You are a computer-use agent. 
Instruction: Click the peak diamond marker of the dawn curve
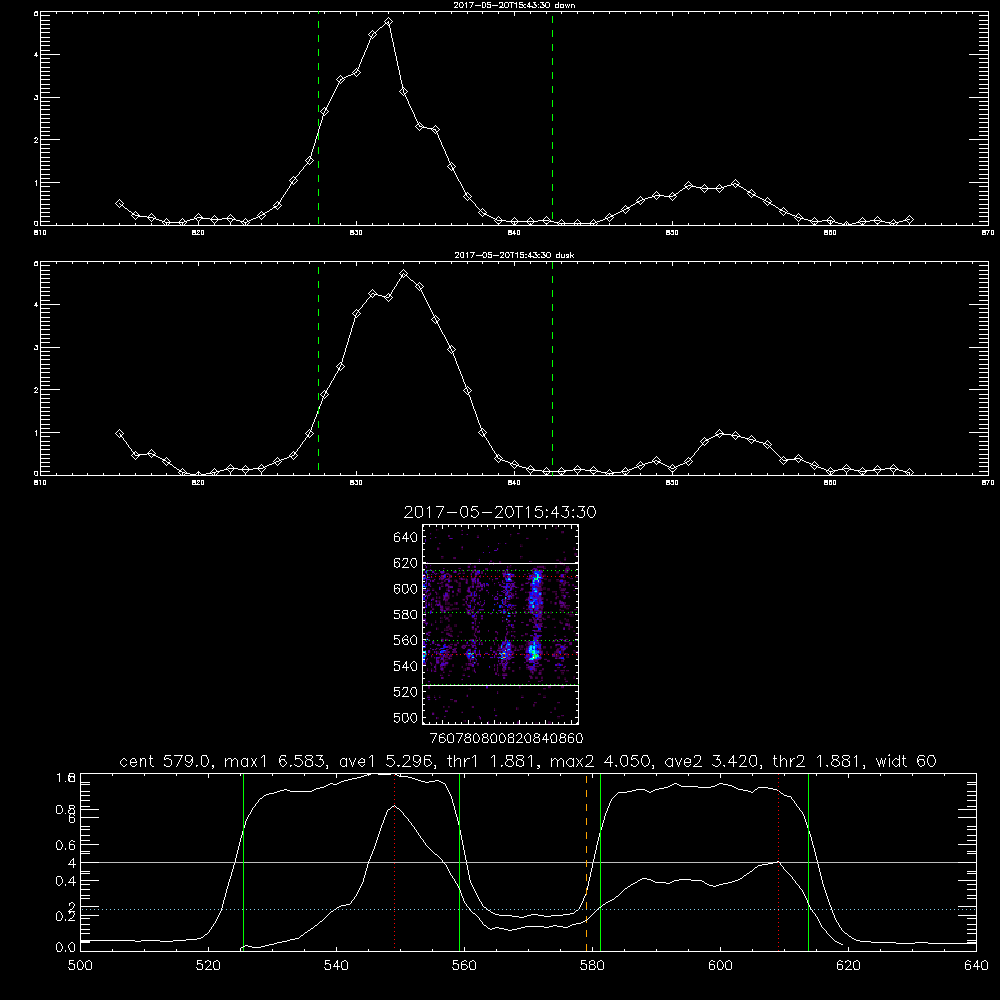[388, 22]
